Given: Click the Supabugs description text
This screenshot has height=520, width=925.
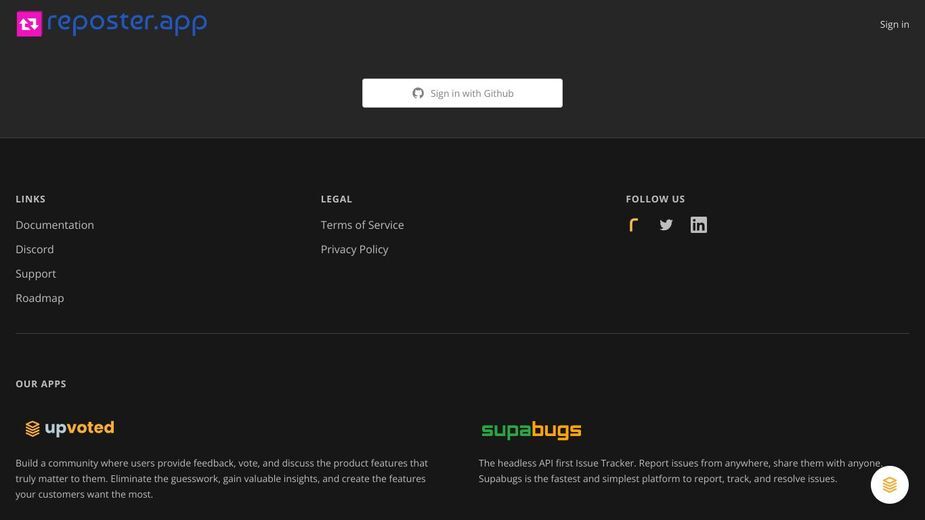Looking at the screenshot, I should (681, 471).
